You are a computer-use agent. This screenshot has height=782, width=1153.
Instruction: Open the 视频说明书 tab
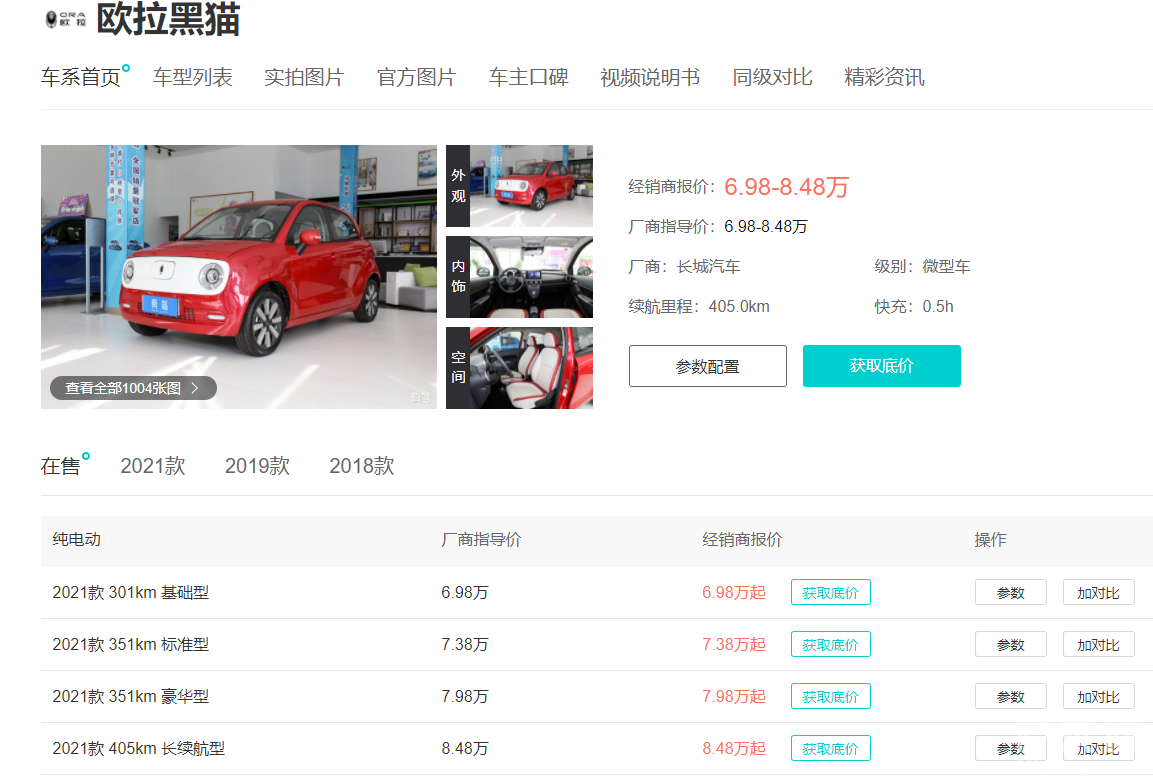(x=650, y=78)
